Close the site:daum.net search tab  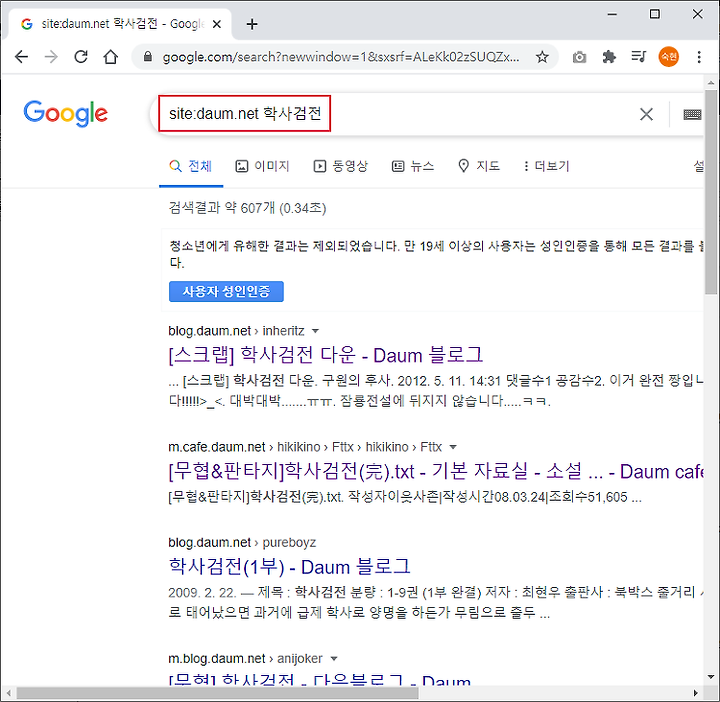click(x=217, y=24)
